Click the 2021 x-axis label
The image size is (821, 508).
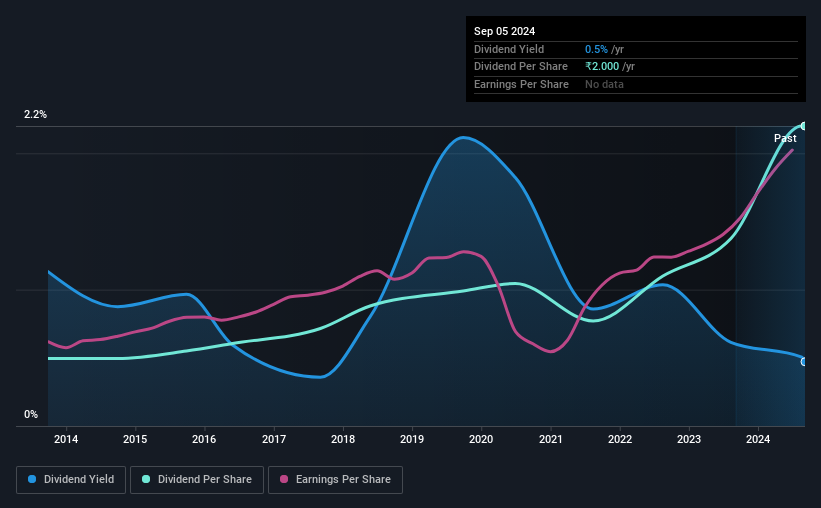[551, 439]
